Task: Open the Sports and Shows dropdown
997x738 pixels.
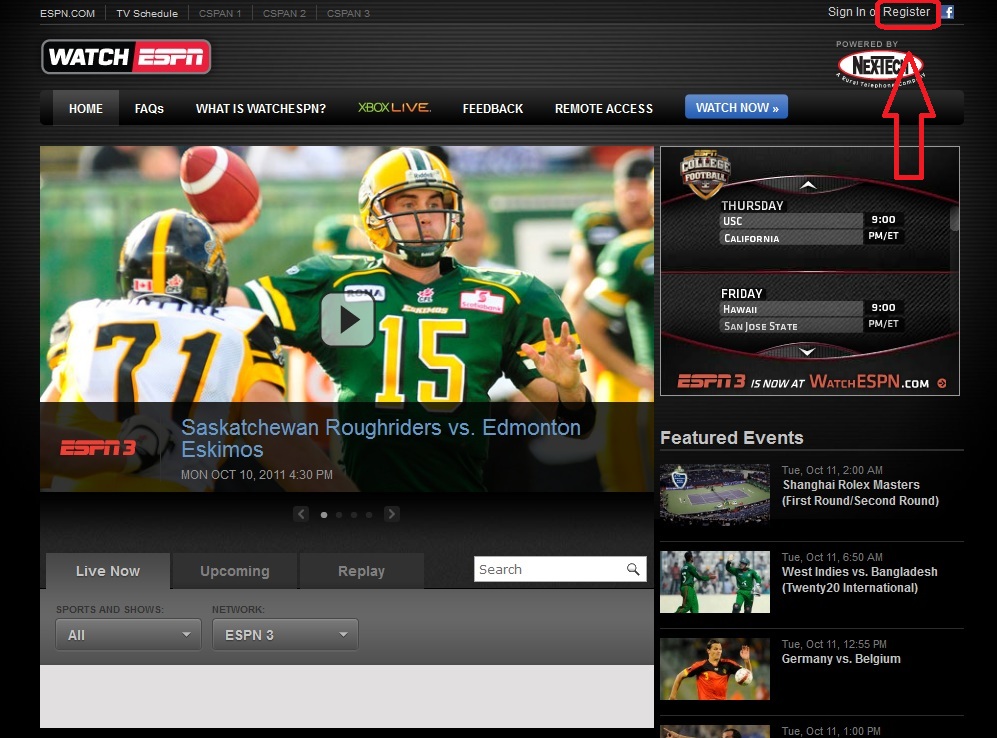Action: pyautogui.click(x=128, y=634)
